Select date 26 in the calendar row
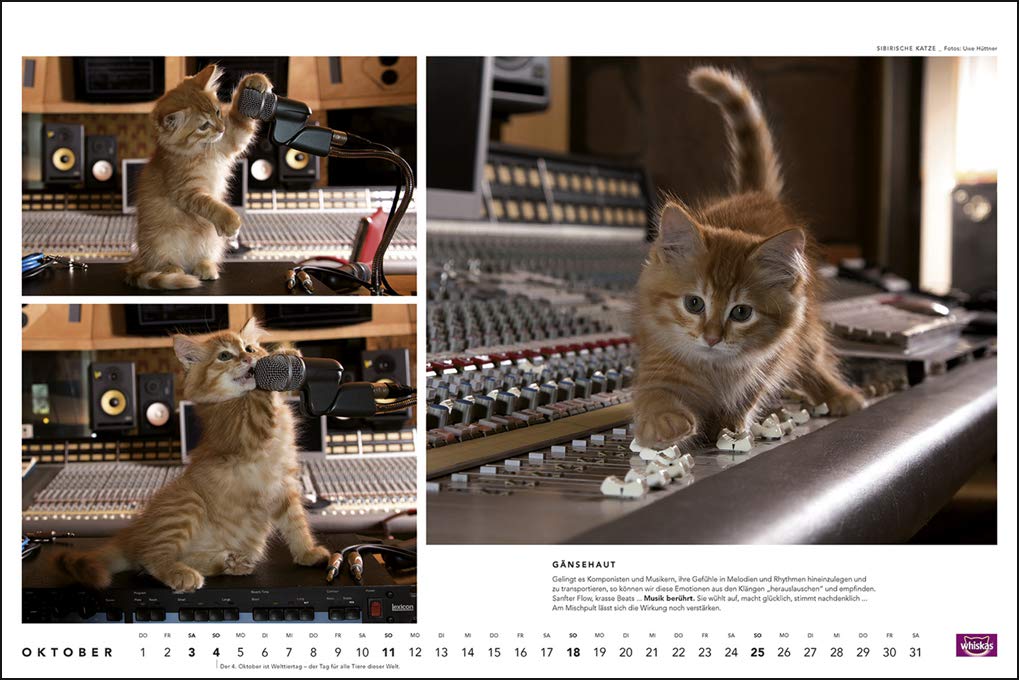This screenshot has width=1019, height=680. [x=784, y=652]
